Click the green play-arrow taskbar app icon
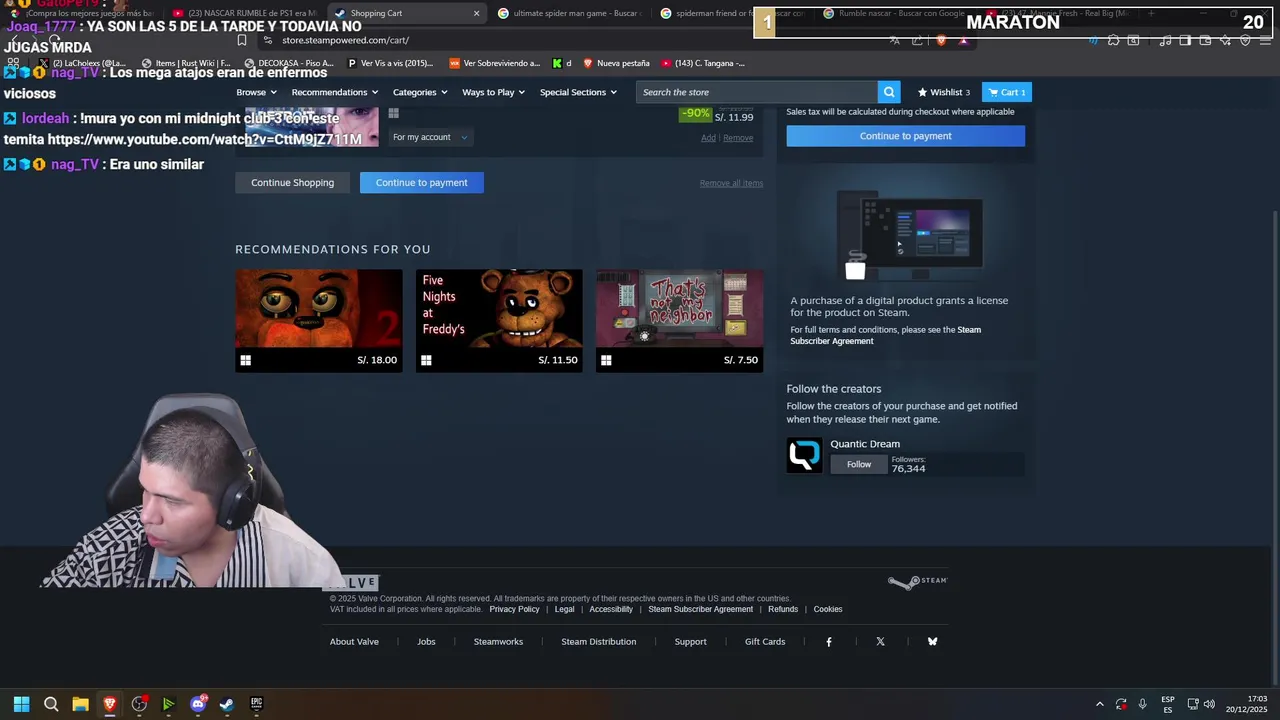 coord(168,704)
